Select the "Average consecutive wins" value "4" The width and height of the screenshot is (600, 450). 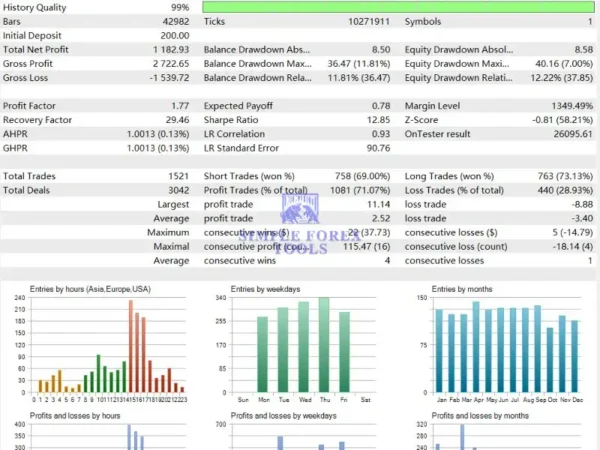point(387,261)
